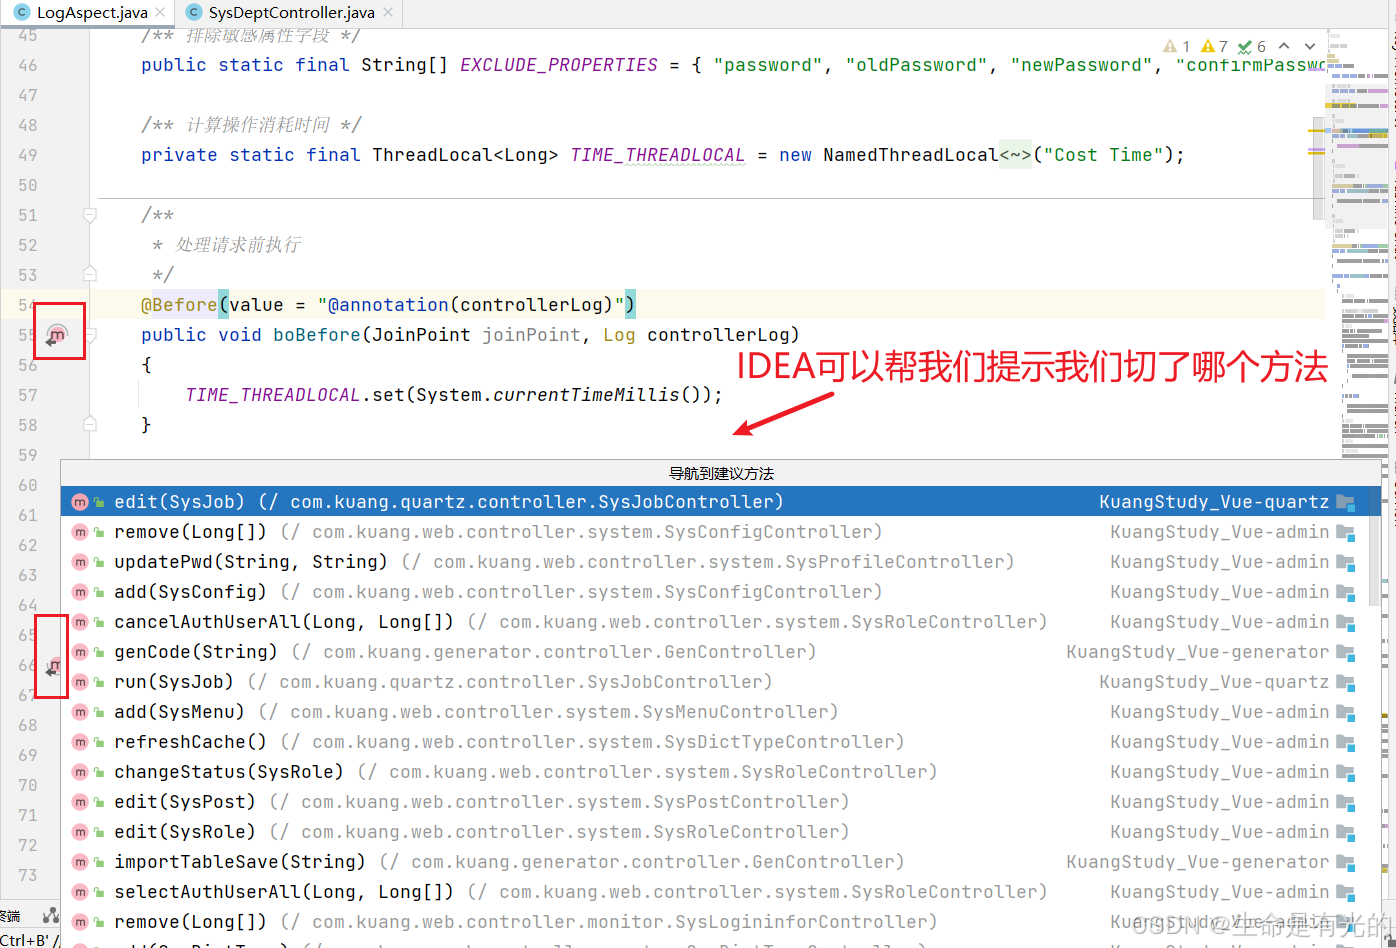
Task: Click line number 57 in the gutter
Action: tap(28, 395)
